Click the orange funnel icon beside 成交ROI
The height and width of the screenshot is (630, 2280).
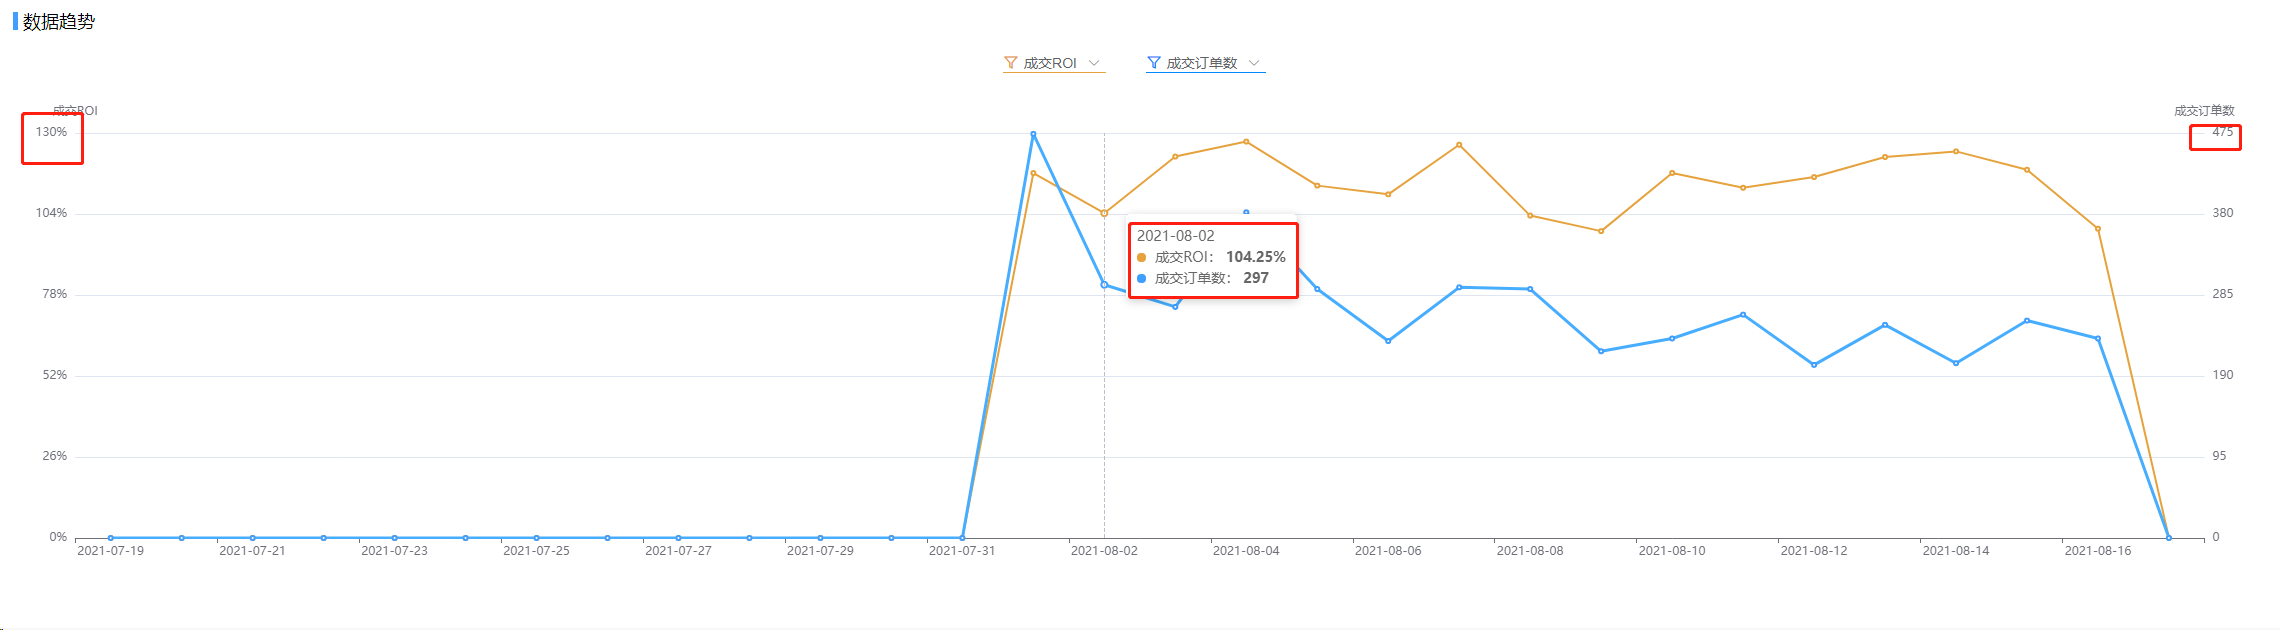[x=1011, y=63]
